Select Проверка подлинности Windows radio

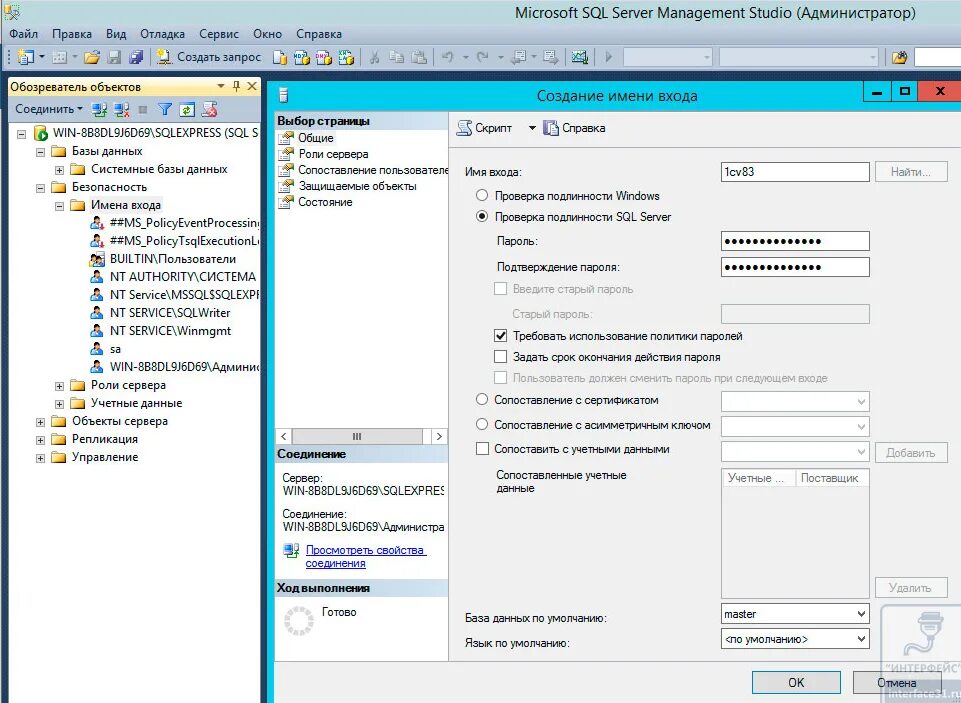coord(482,196)
